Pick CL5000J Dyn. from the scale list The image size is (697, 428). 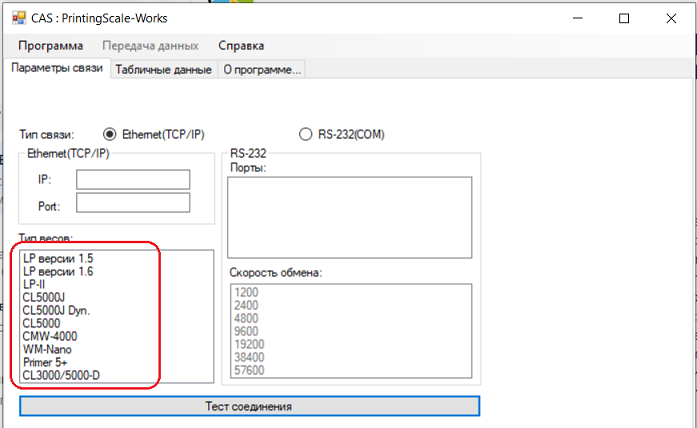pyautogui.click(x=56, y=310)
